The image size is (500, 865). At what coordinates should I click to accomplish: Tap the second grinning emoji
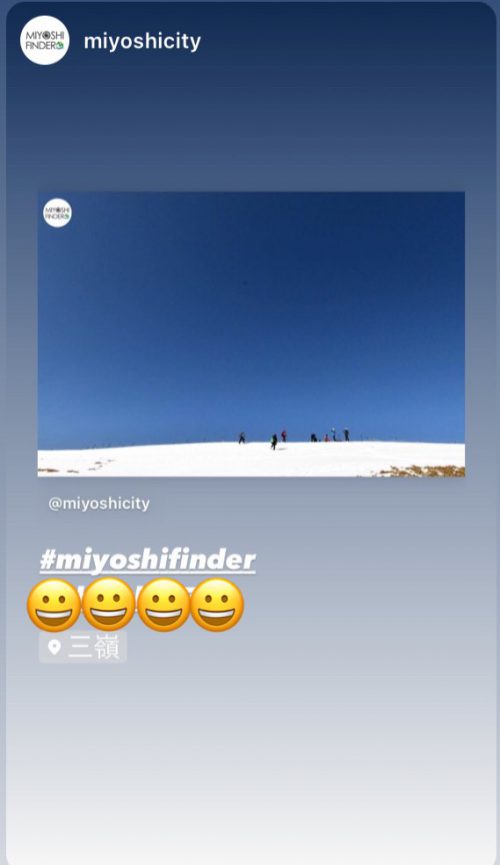tap(108, 605)
